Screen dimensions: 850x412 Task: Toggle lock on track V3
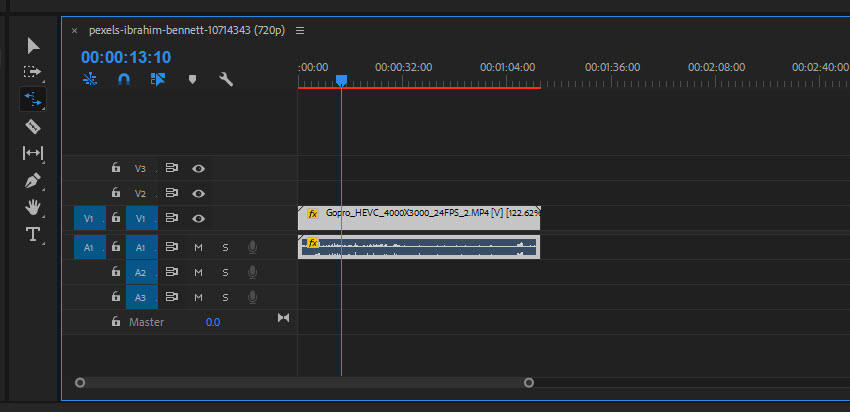pyautogui.click(x=115, y=168)
